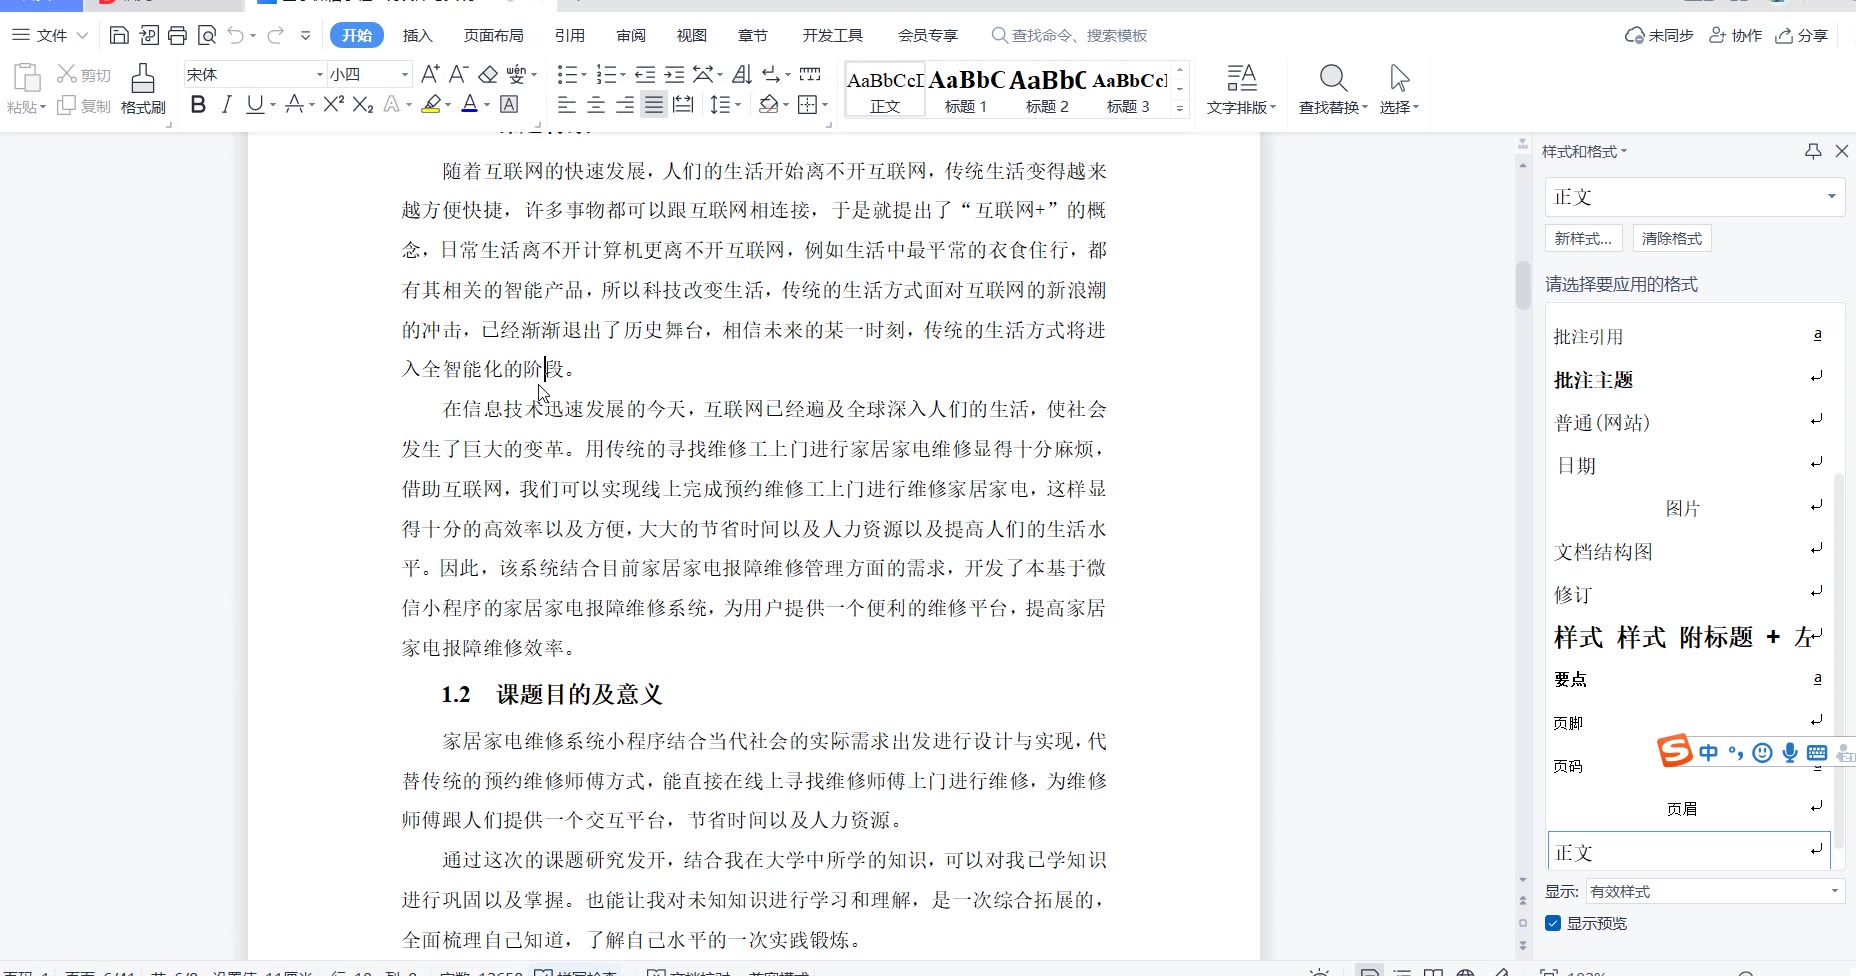Open the 页面布局 ribbon tab

[493, 36]
